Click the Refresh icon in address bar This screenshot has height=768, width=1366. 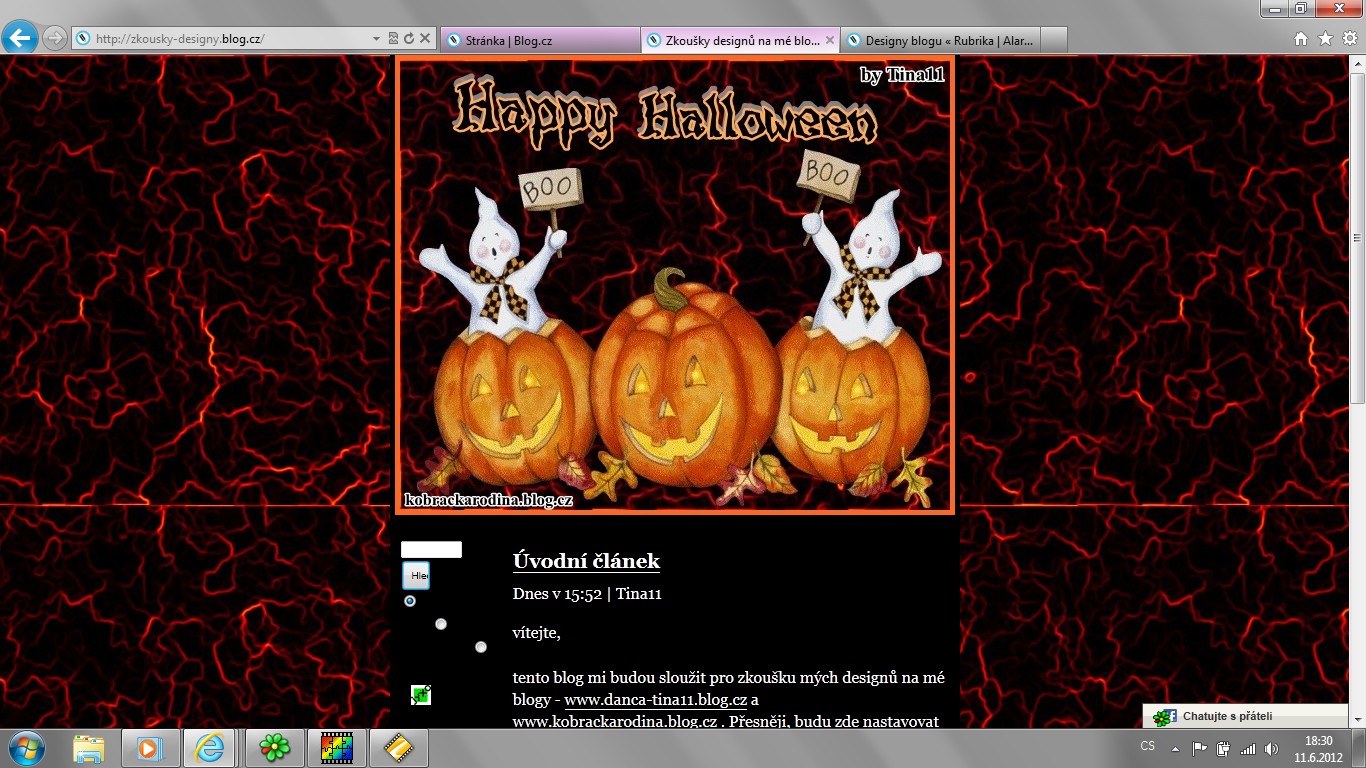click(x=409, y=39)
